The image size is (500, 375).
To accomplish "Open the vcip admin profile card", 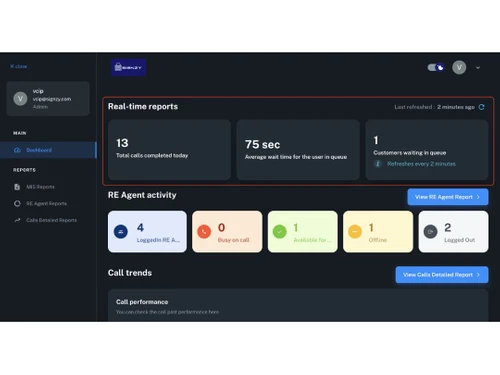I will [x=48, y=99].
